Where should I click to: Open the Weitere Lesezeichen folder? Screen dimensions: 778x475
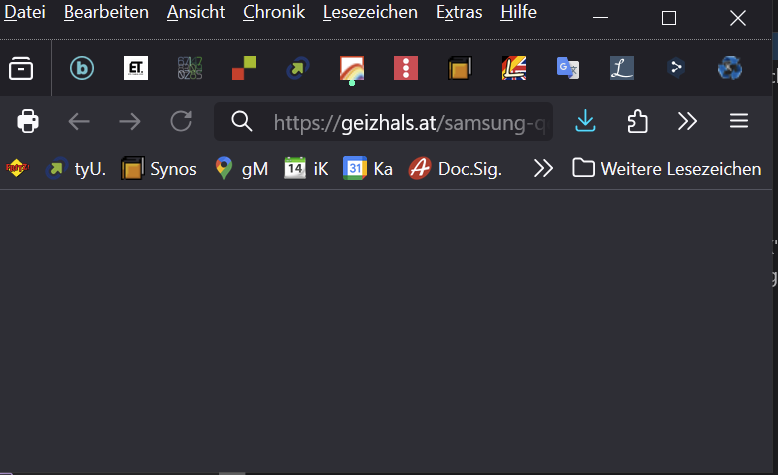tap(666, 169)
